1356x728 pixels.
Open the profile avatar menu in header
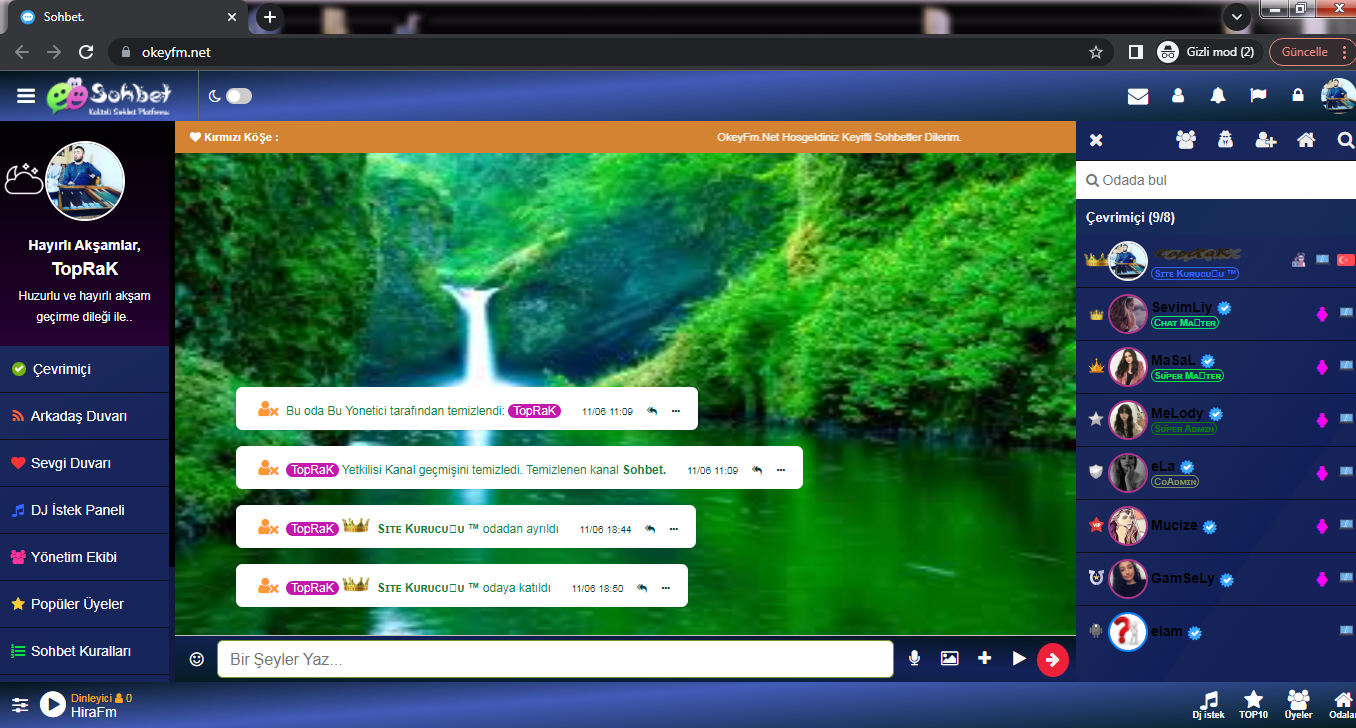tap(1338, 96)
